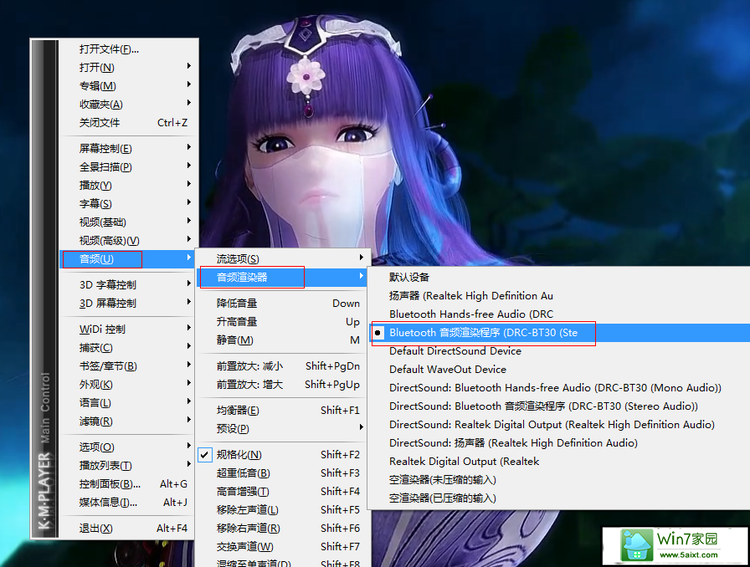Toggle 移除右声道(R)

(283, 528)
